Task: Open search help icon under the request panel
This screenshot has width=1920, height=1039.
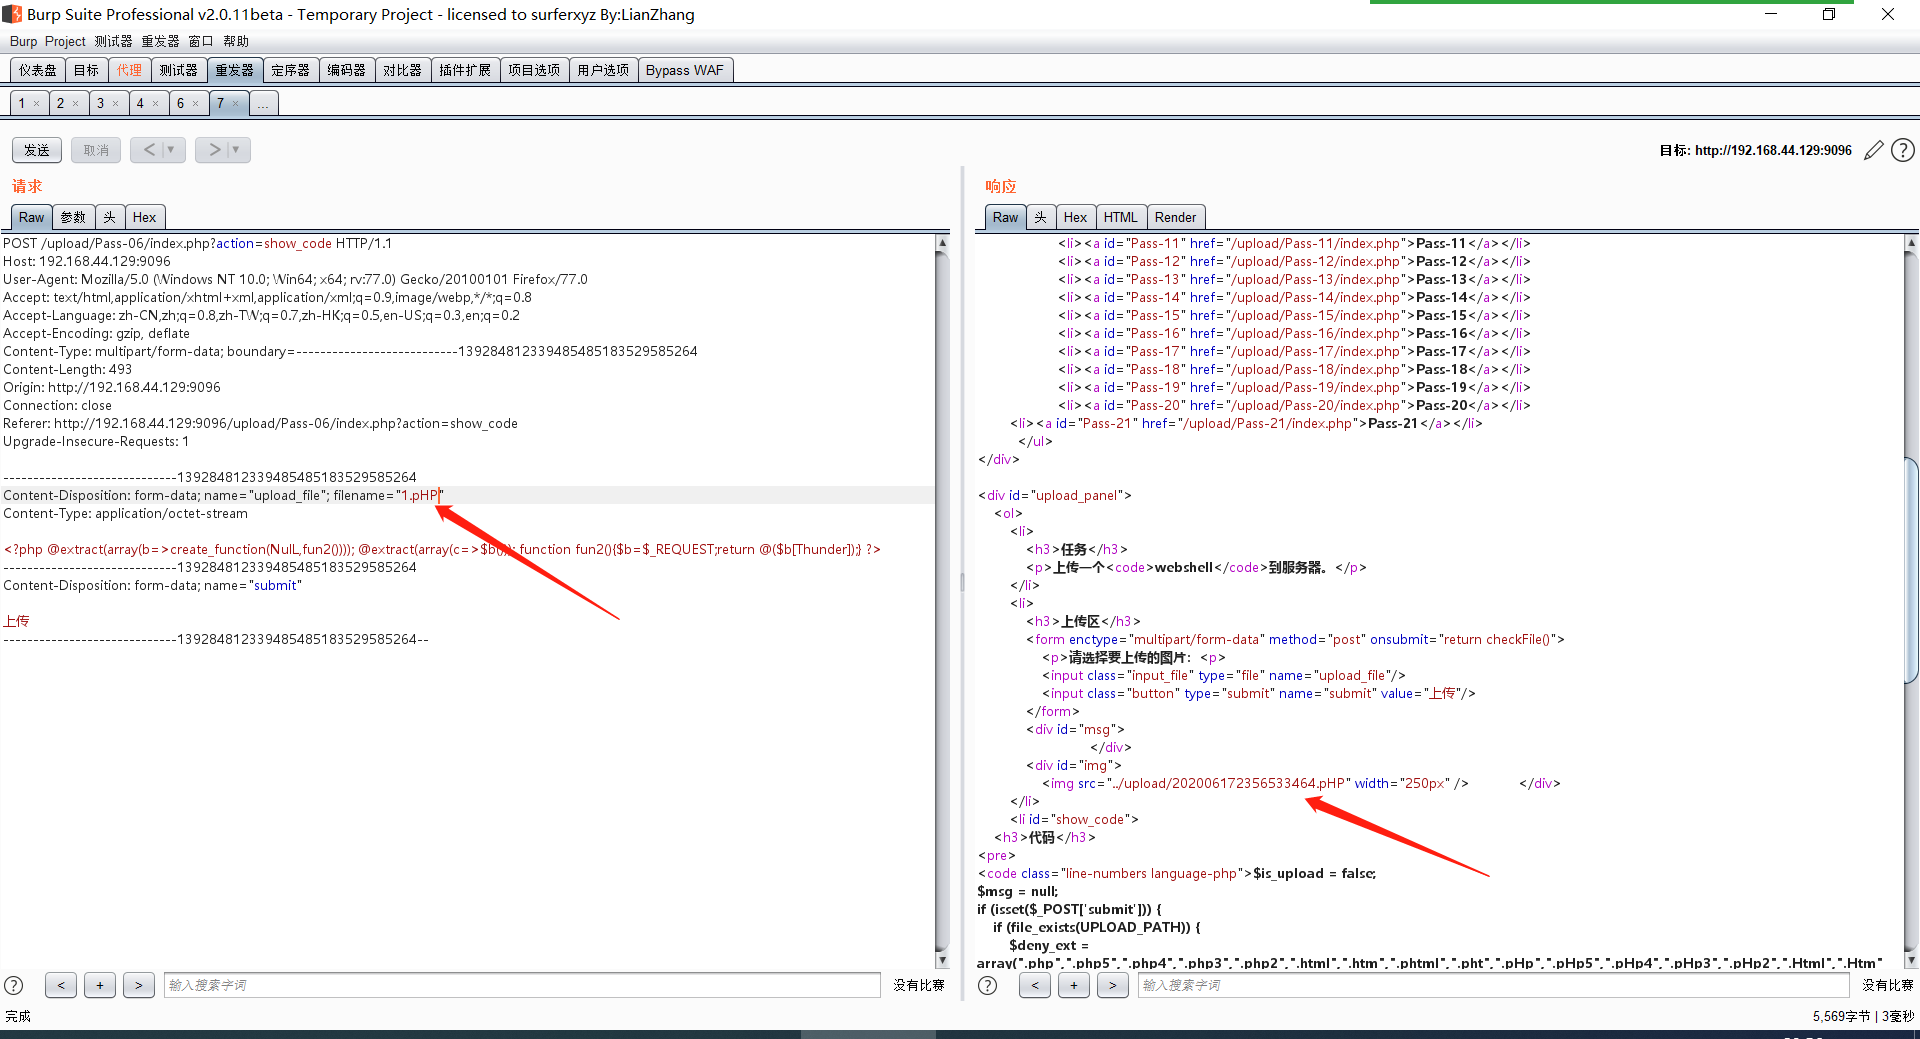Action: 14,985
